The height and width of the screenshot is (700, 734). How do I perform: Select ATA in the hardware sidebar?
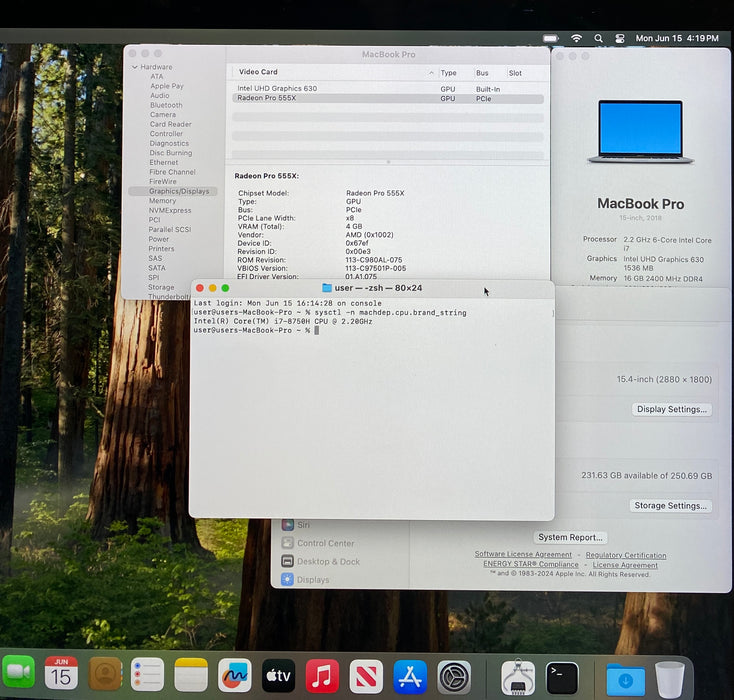pos(157,76)
